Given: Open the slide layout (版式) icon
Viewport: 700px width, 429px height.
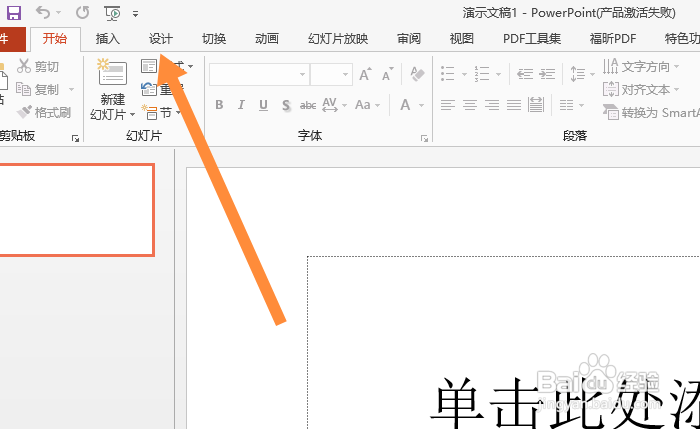Looking at the screenshot, I should point(149,67).
